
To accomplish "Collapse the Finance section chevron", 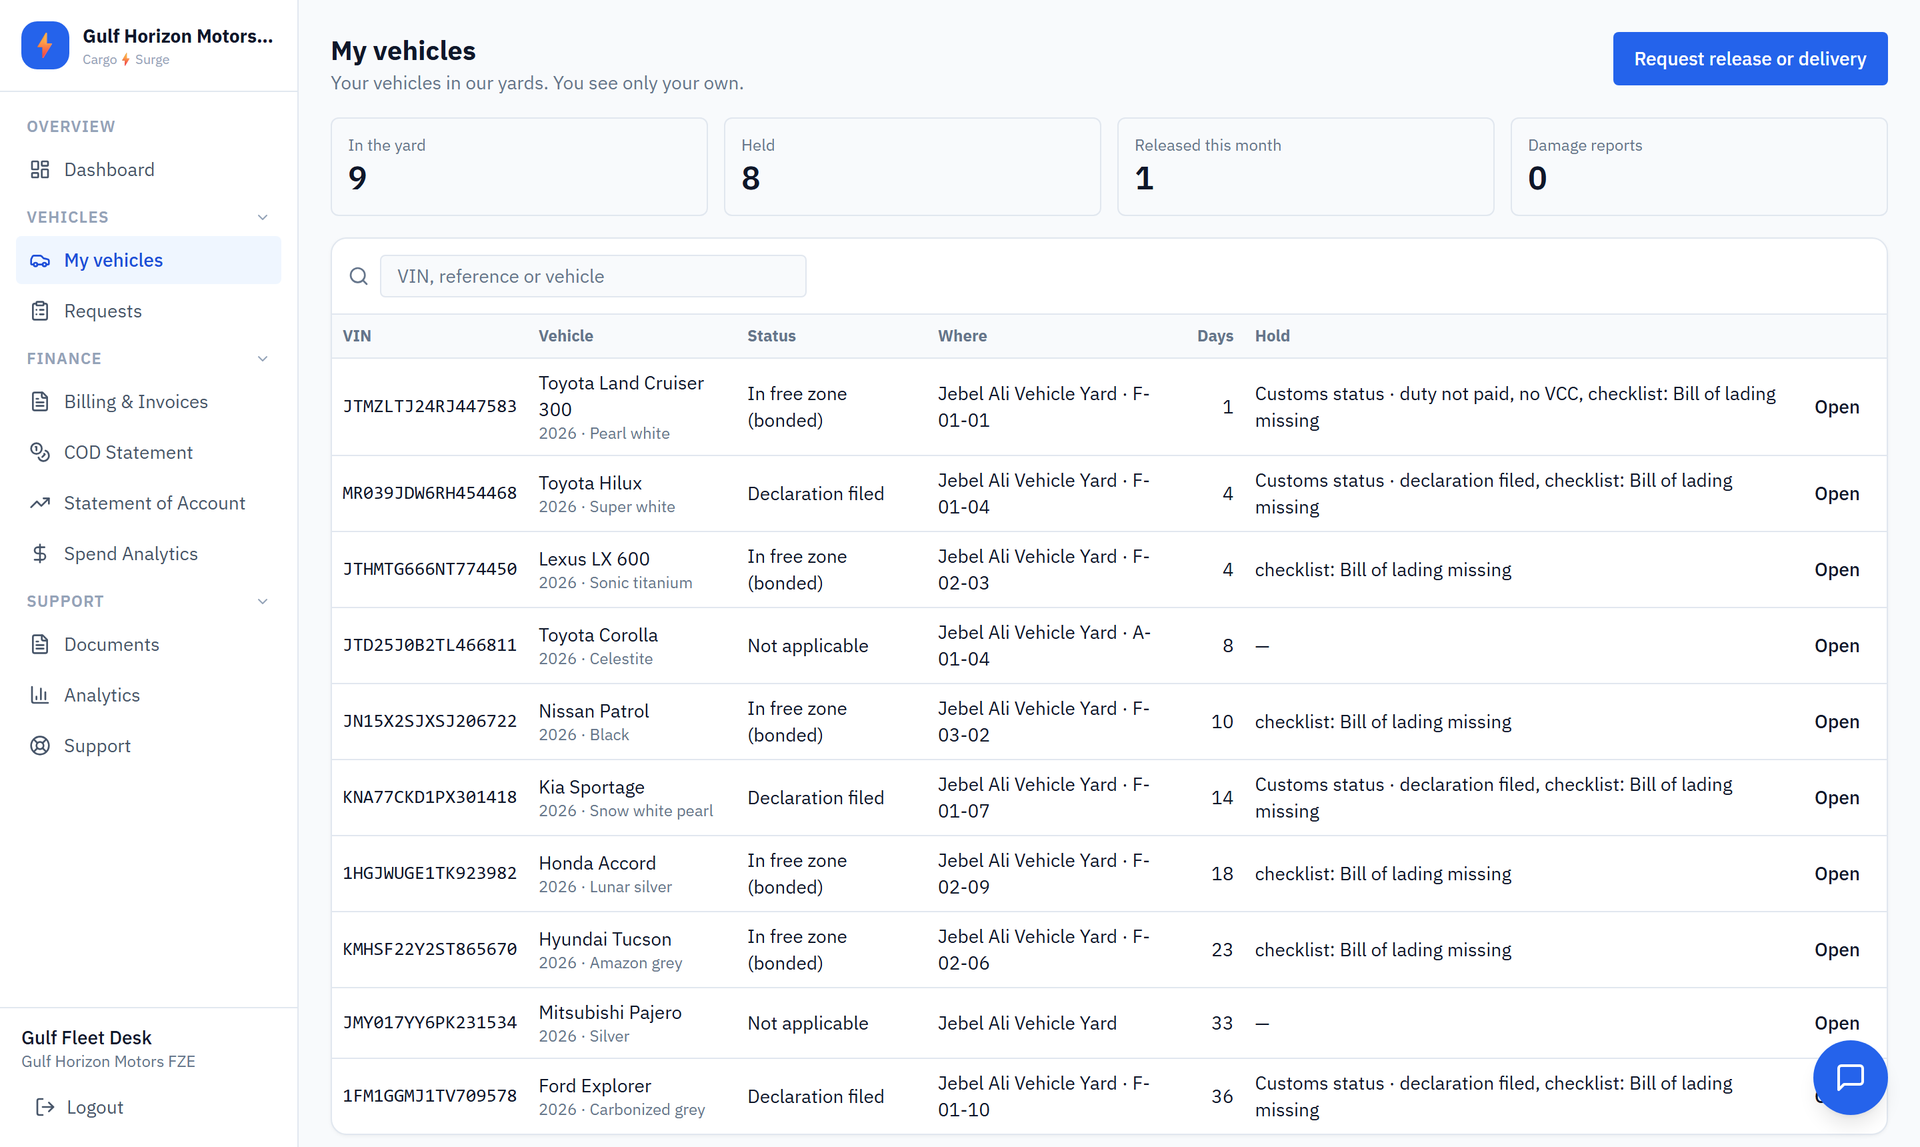I will [263, 359].
